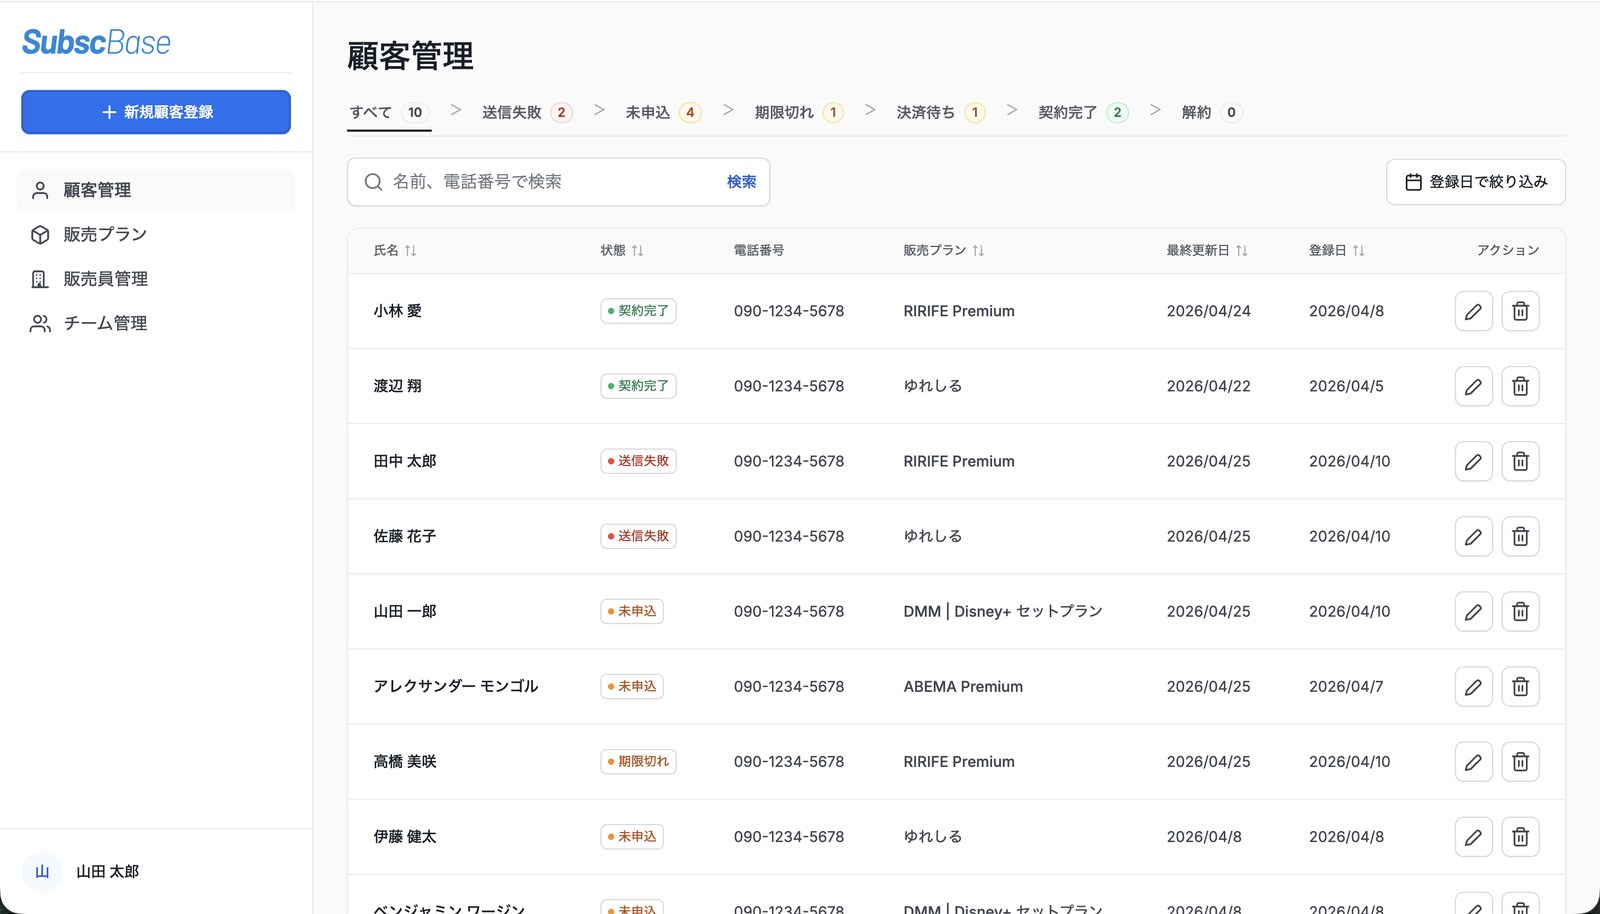Open the 契約完了 tab
The height and width of the screenshot is (914, 1600).
(x=1083, y=112)
